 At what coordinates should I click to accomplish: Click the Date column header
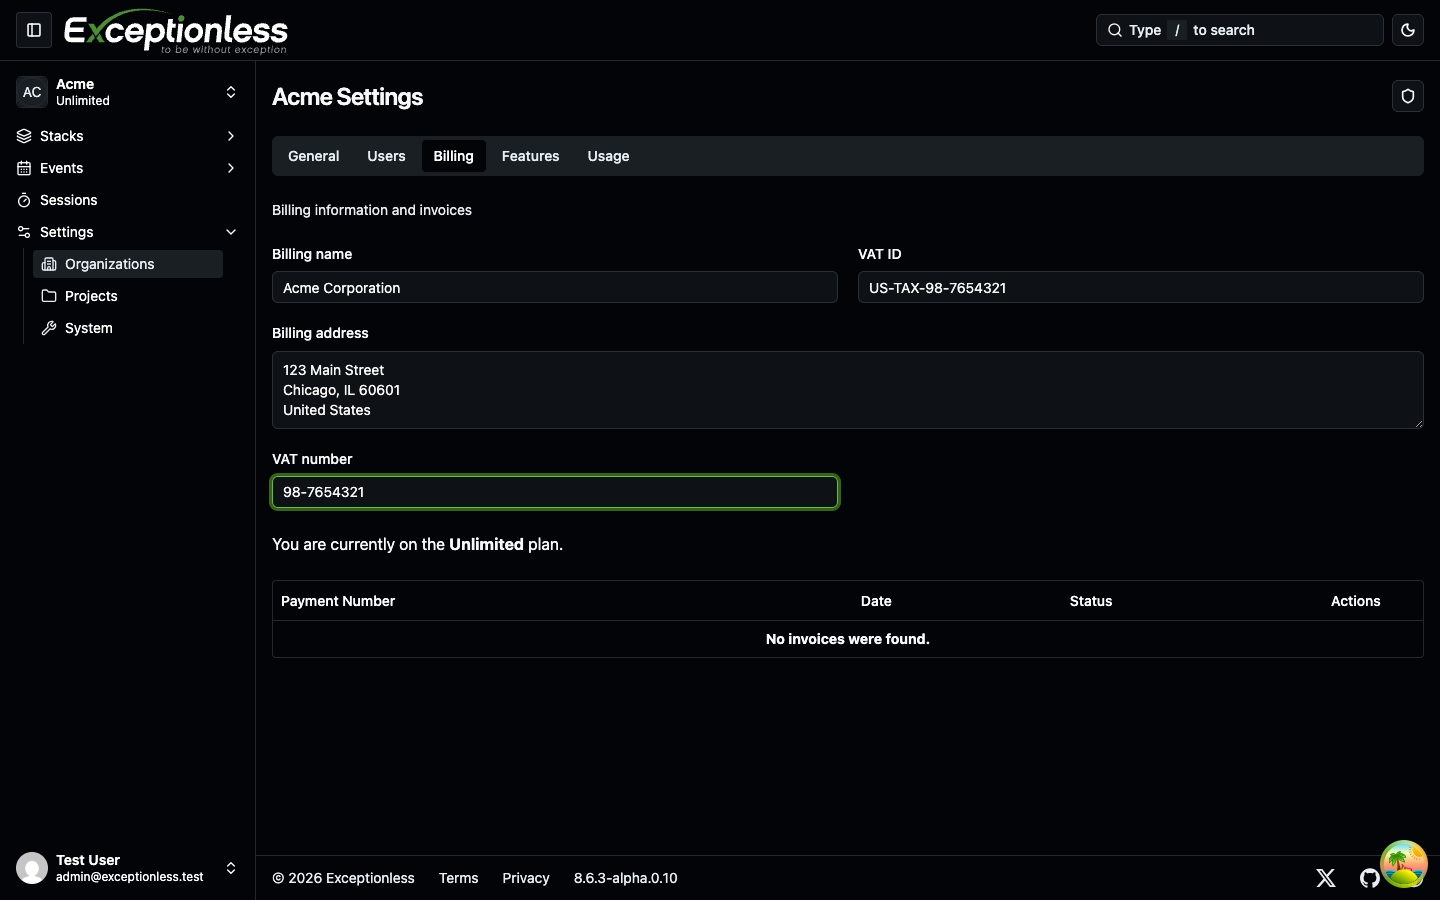pos(876,601)
